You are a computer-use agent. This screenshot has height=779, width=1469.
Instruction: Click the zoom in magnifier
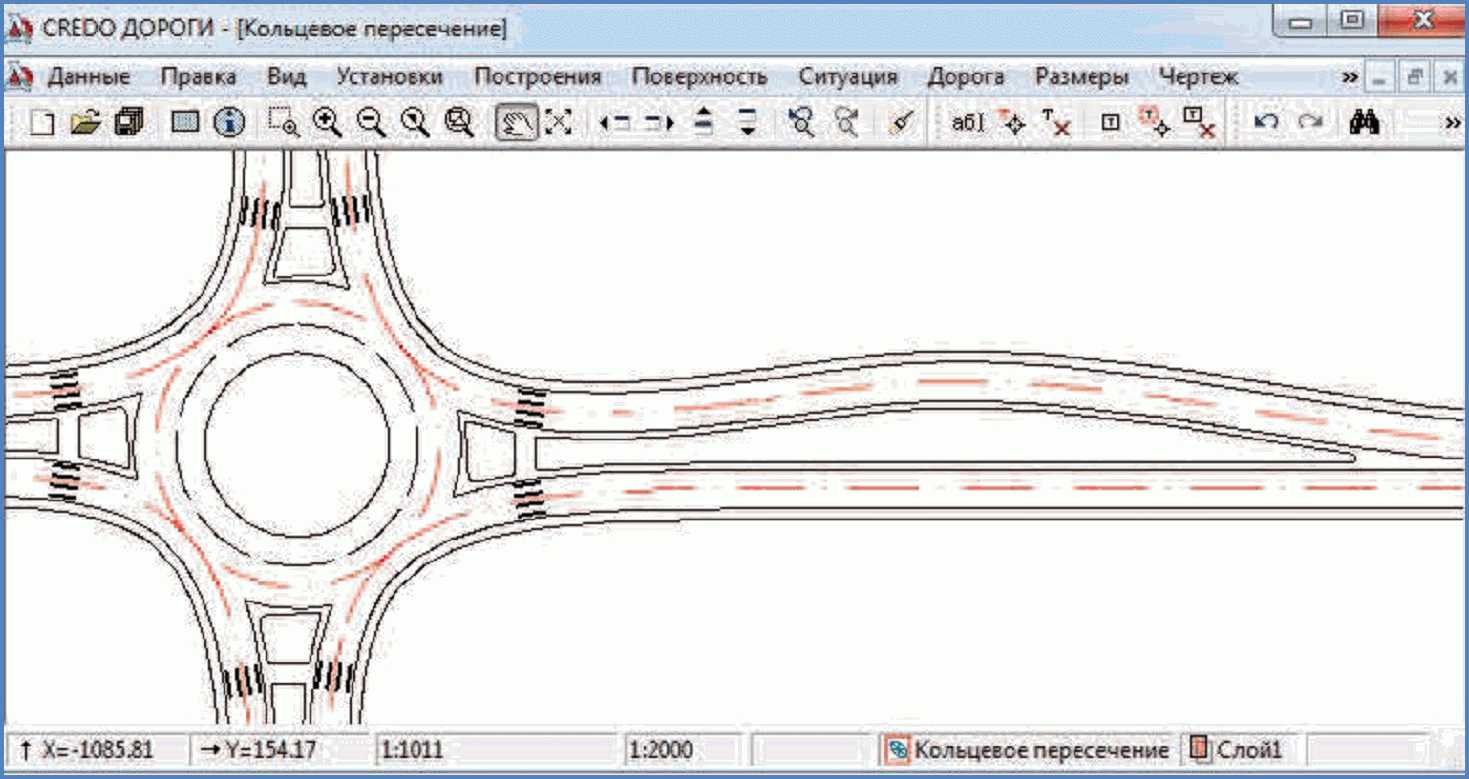click(327, 122)
